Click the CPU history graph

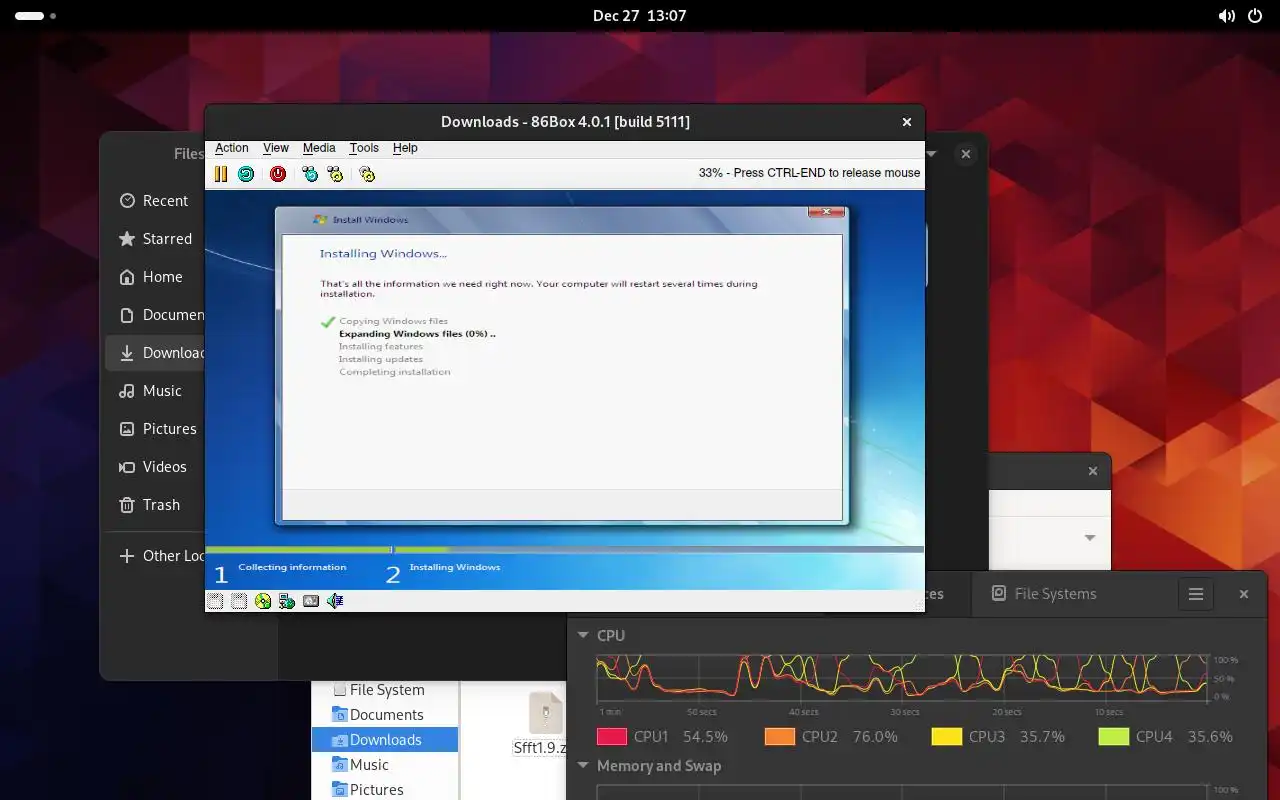[903, 679]
